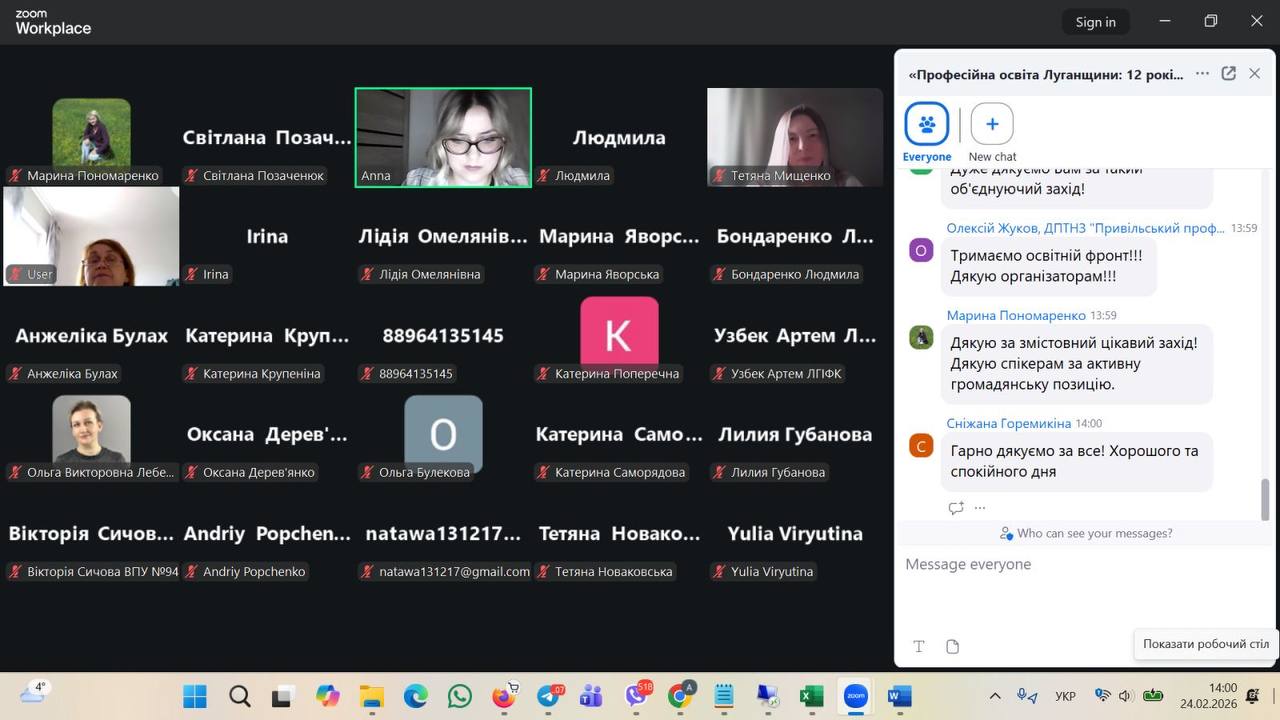Viewport: 1280px width, 720px height.
Task: Open text formatting options in chat
Action: pyautogui.click(x=919, y=647)
